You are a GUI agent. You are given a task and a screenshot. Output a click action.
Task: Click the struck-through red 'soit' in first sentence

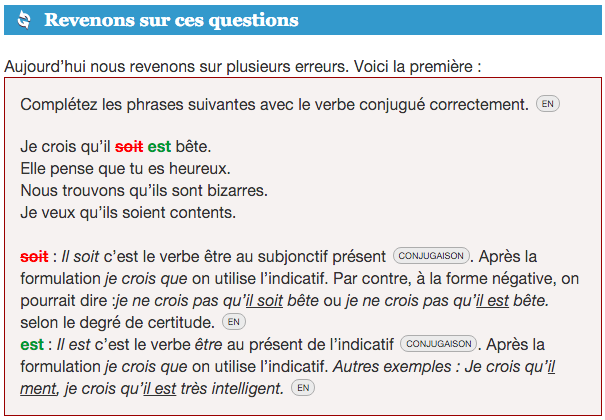[x=129, y=147]
